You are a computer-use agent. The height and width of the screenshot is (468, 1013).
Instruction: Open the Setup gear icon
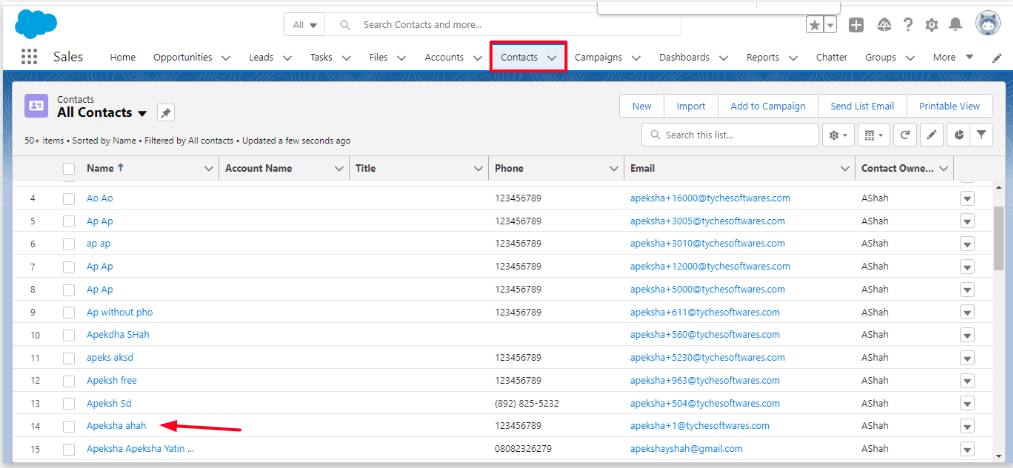932,25
